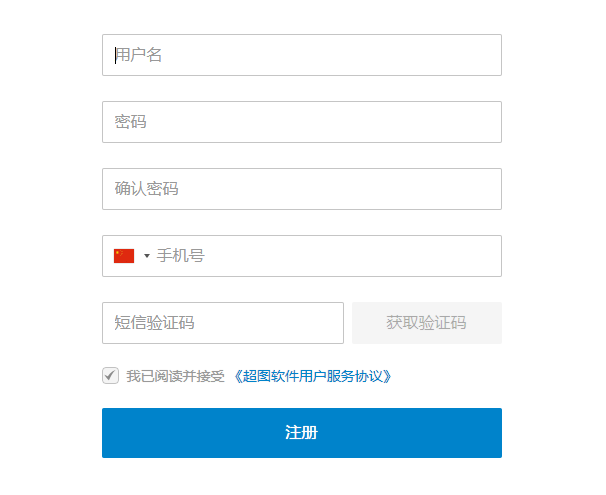The height and width of the screenshot is (495, 606).
Task: Click the blue 注册 button
Action: pyautogui.click(x=301, y=433)
